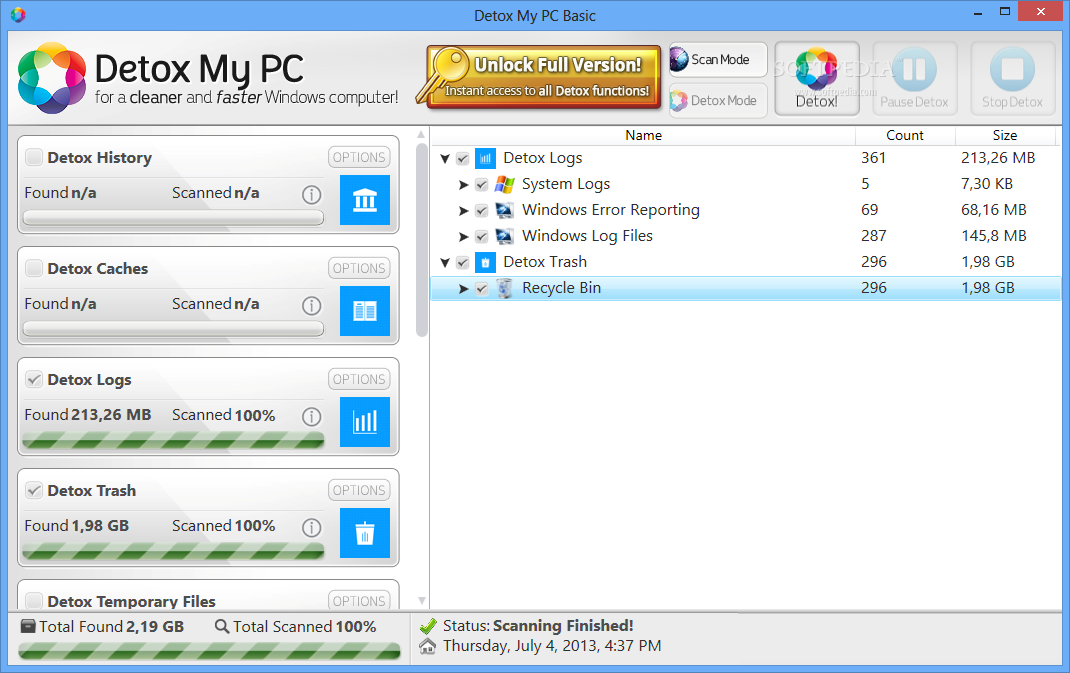
Task: Click the Total Found drive icon
Action: [28, 626]
